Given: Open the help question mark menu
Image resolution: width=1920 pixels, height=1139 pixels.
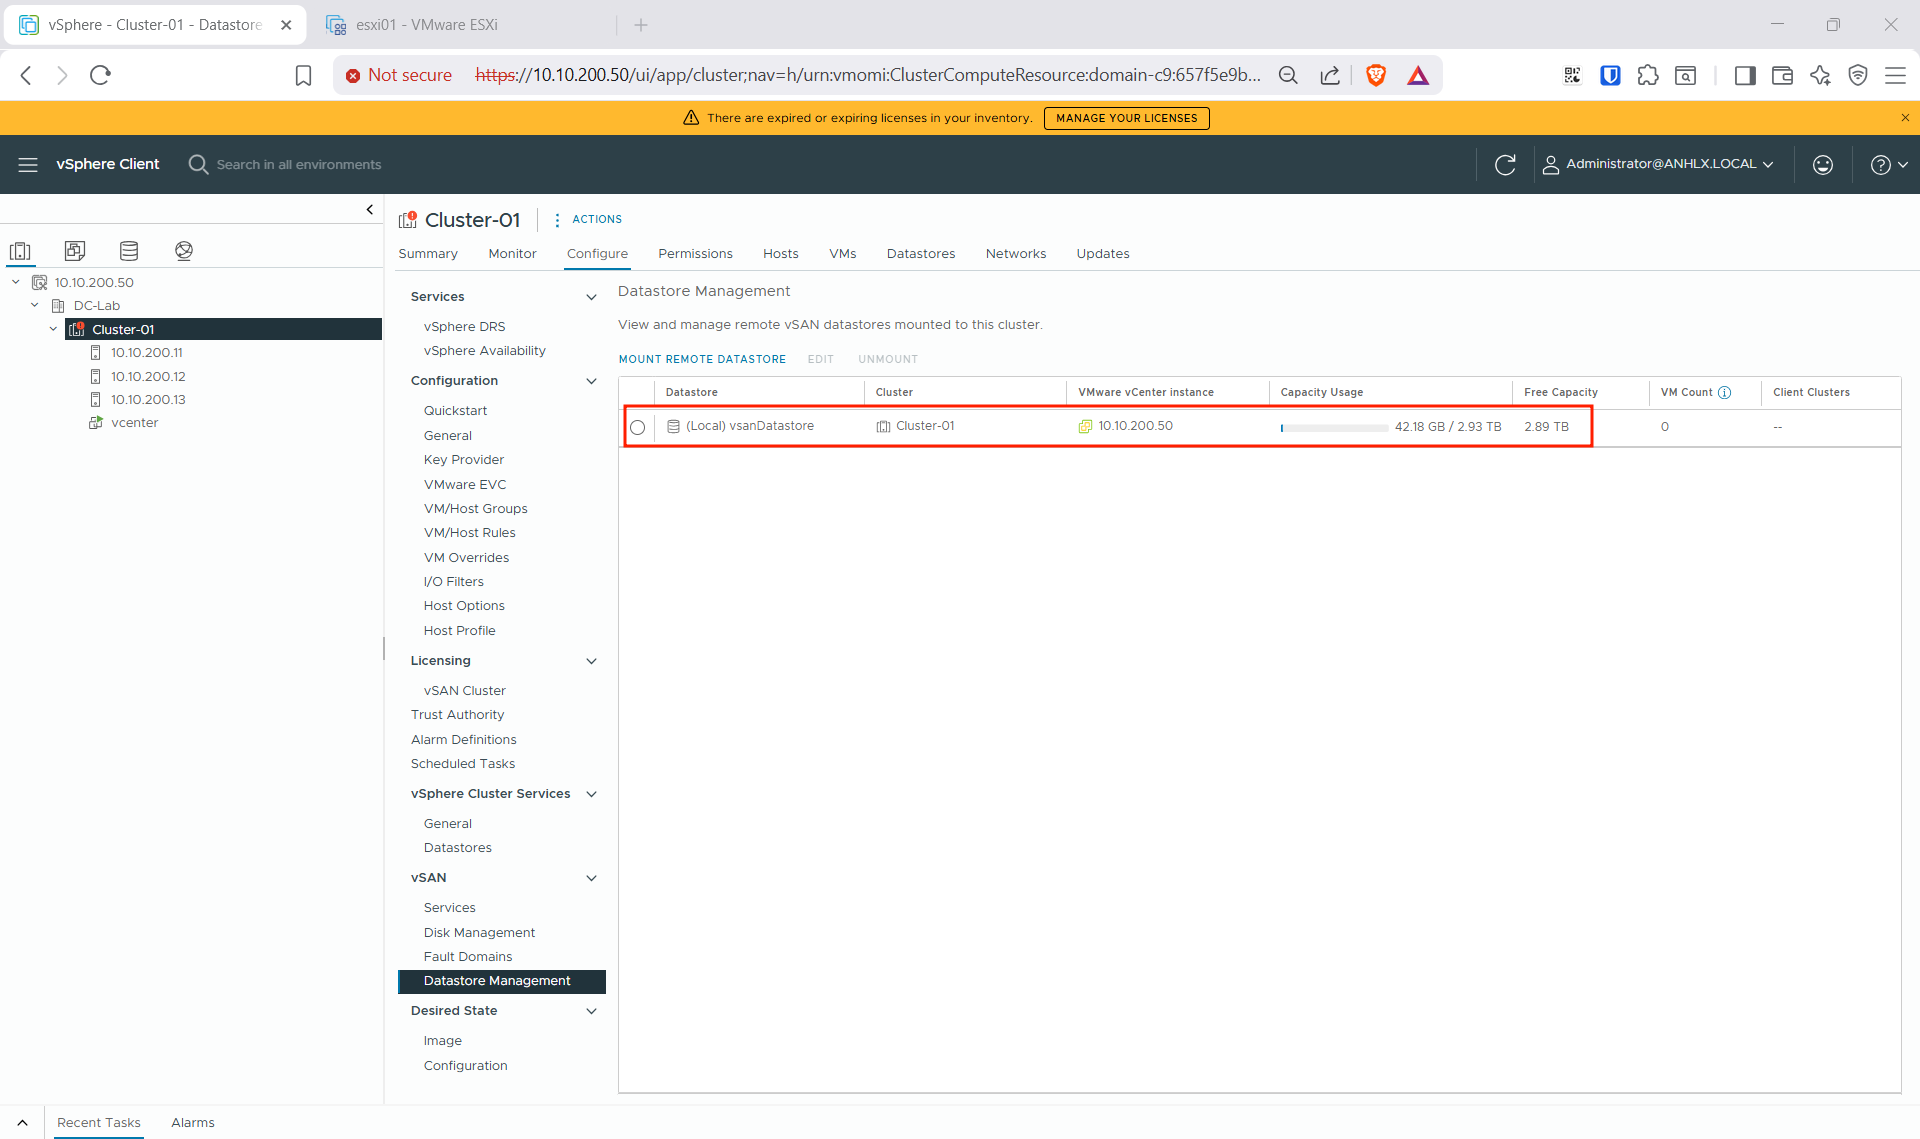Looking at the screenshot, I should click(x=1889, y=164).
